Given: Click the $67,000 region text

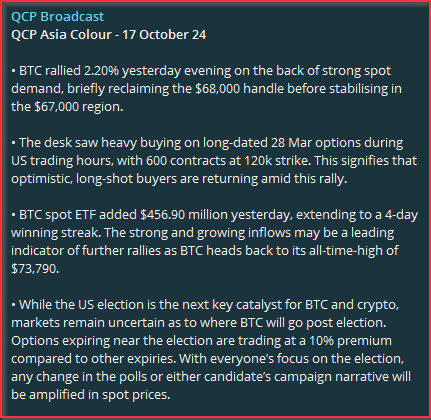Looking at the screenshot, I should [x=77, y=107].
